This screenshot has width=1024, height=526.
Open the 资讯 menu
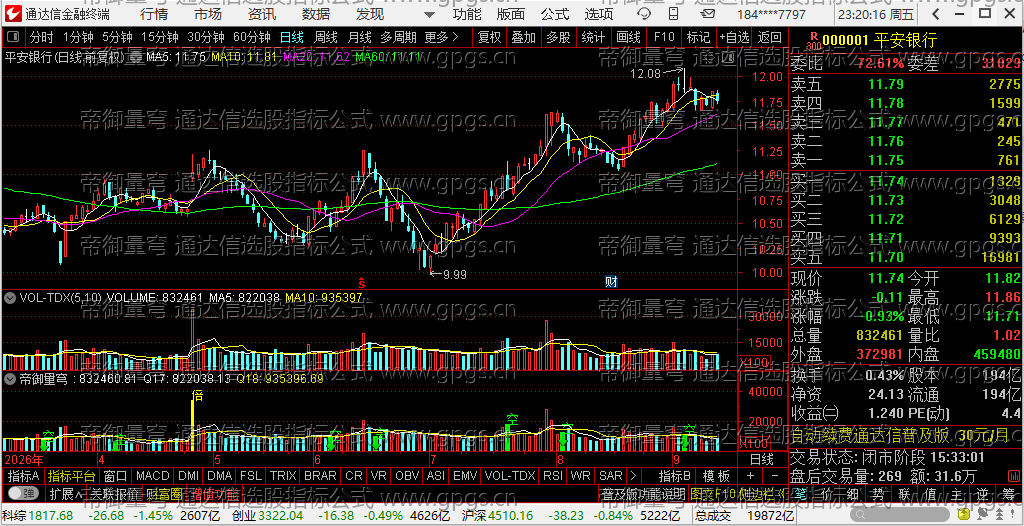click(261, 14)
